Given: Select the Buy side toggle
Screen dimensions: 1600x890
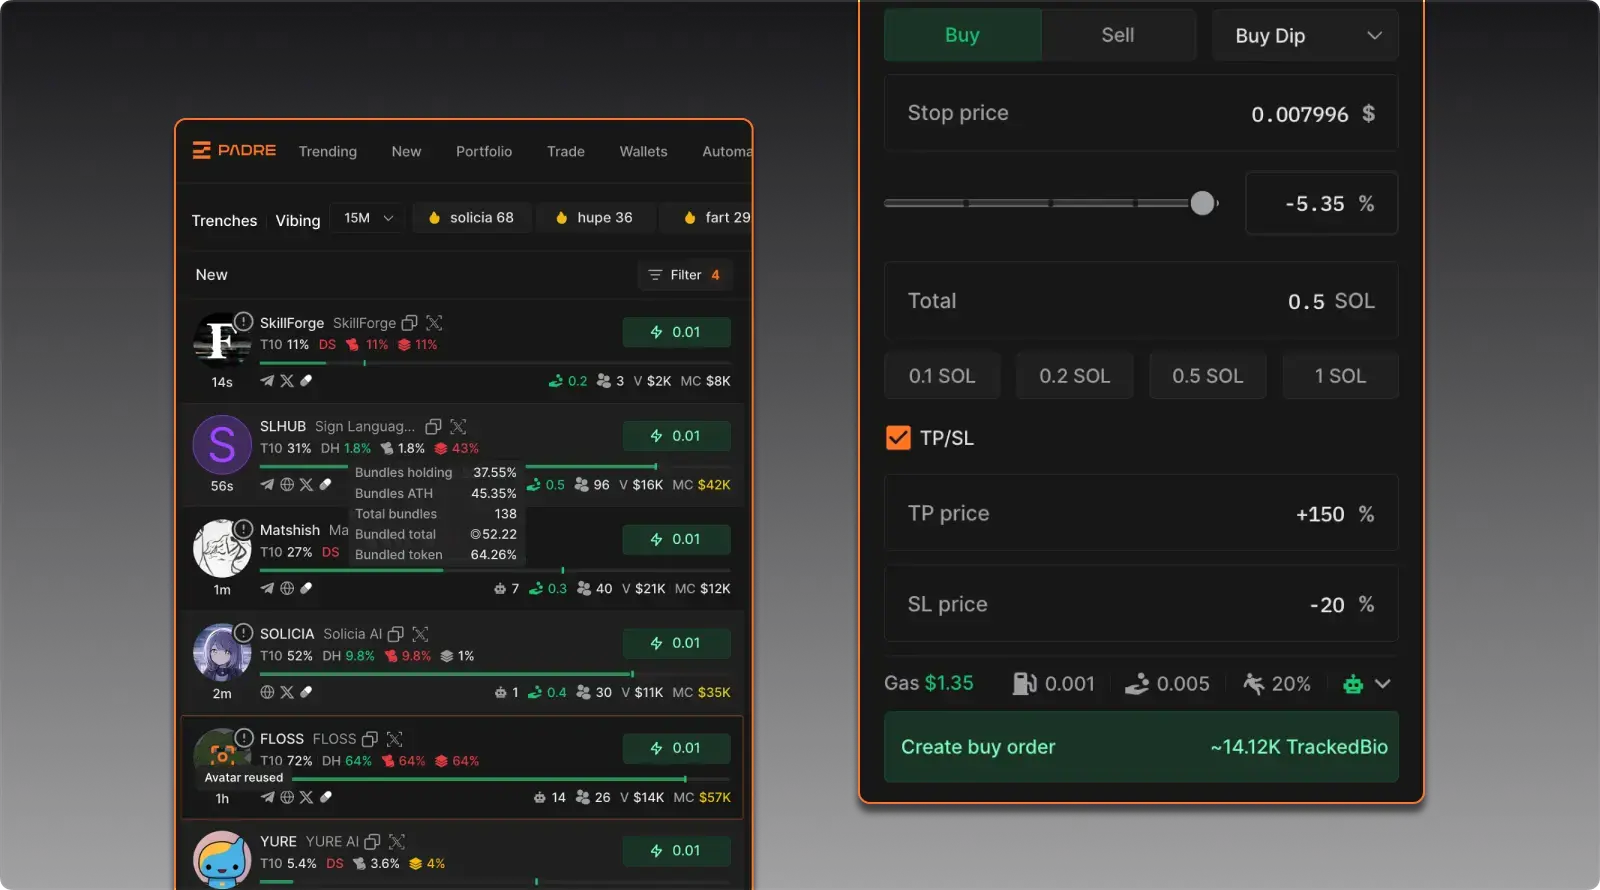Looking at the screenshot, I should (962, 35).
